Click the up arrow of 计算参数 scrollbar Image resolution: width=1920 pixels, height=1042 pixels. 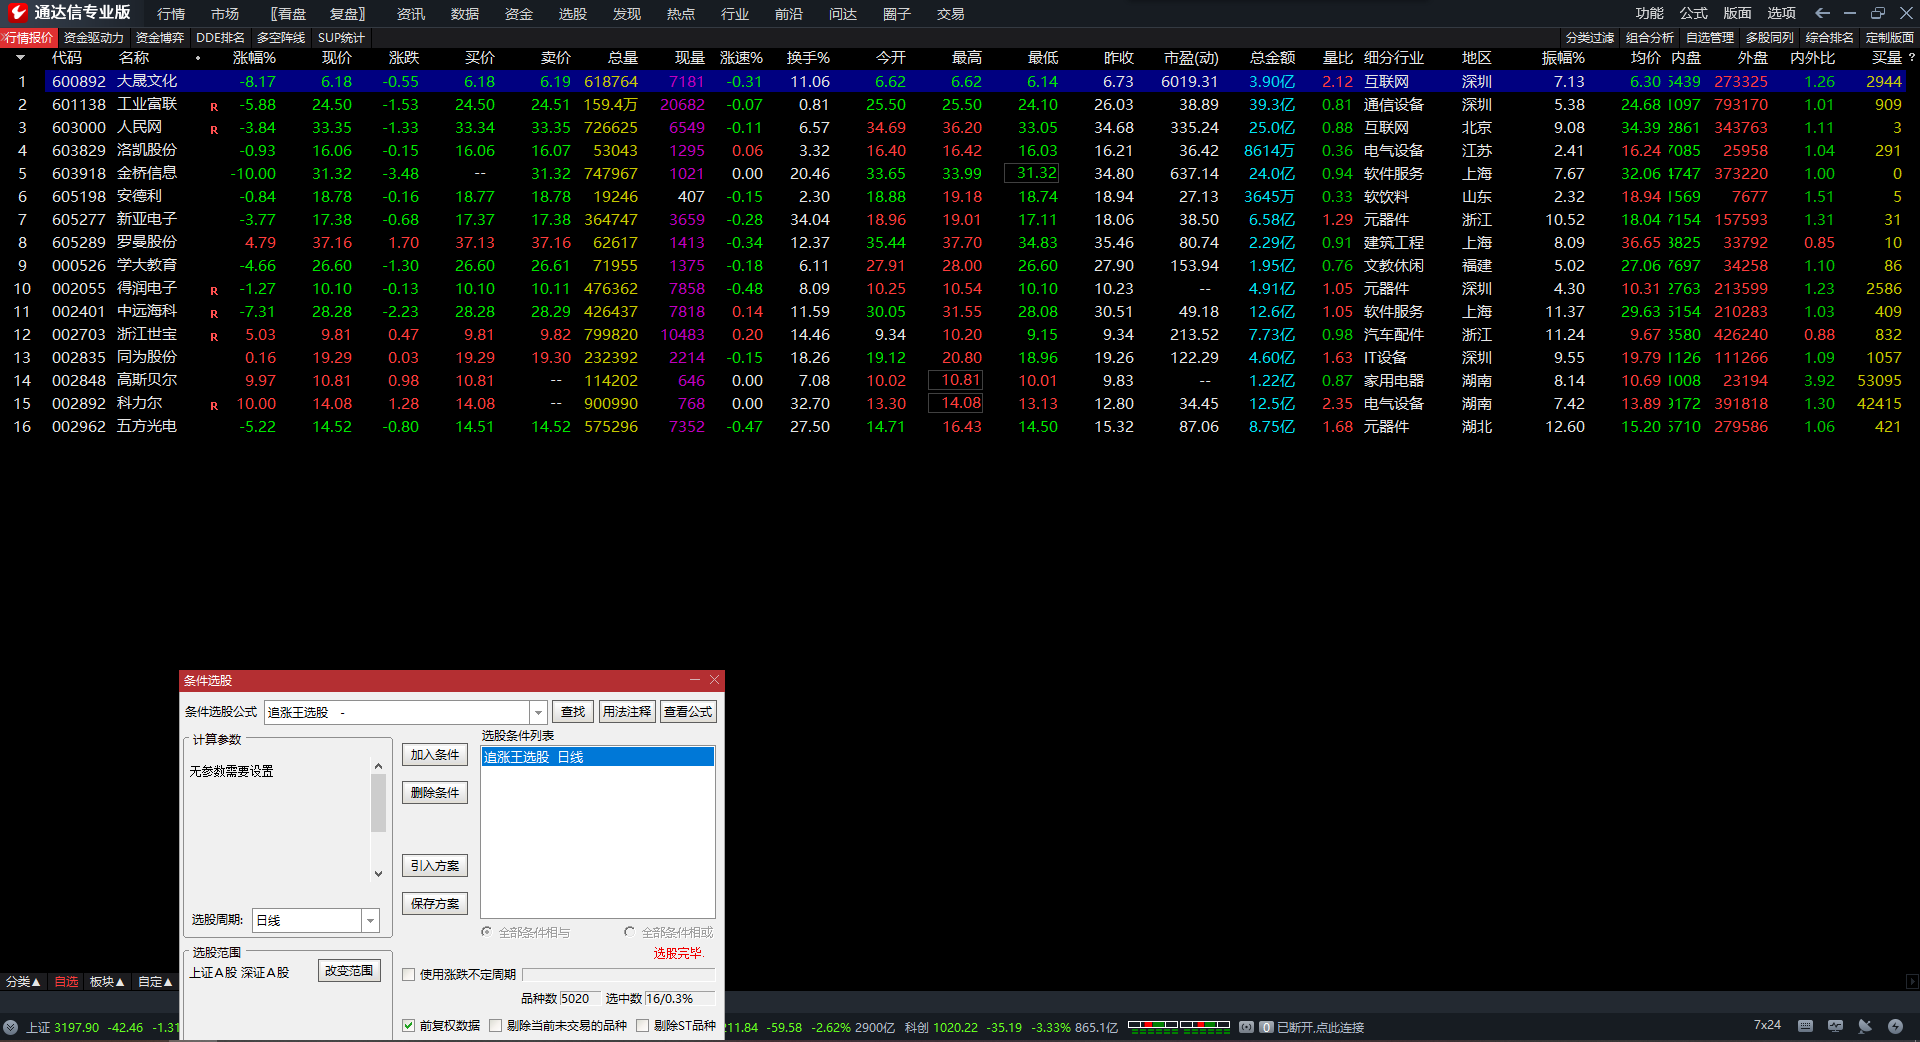[378, 767]
